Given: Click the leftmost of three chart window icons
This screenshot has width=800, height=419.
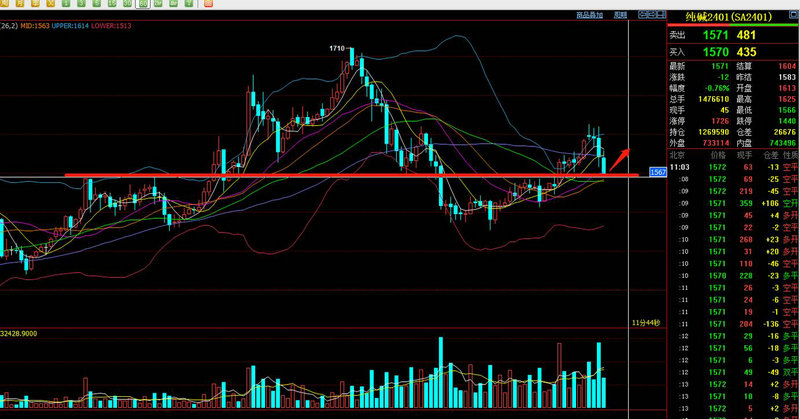Looking at the screenshot, I should (645, 16).
